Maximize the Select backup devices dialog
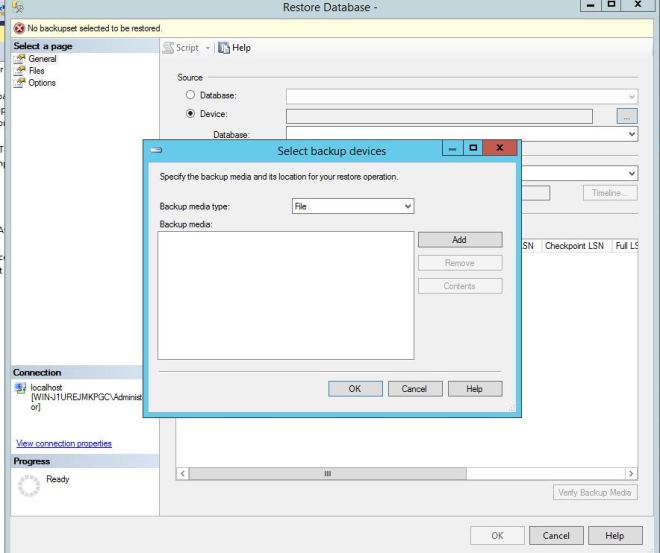The image size is (660, 553). [473, 148]
